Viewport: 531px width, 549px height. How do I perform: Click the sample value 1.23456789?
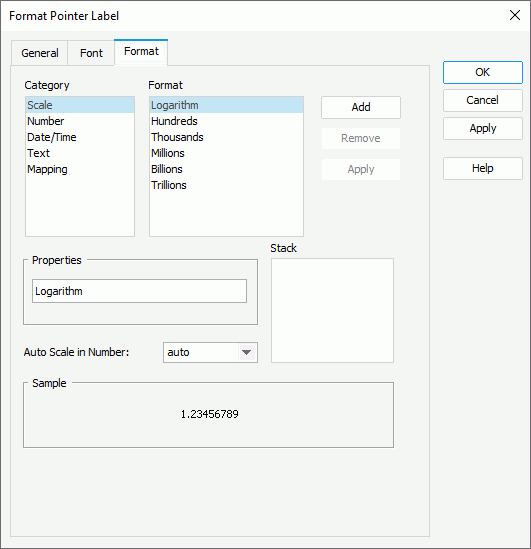209,414
